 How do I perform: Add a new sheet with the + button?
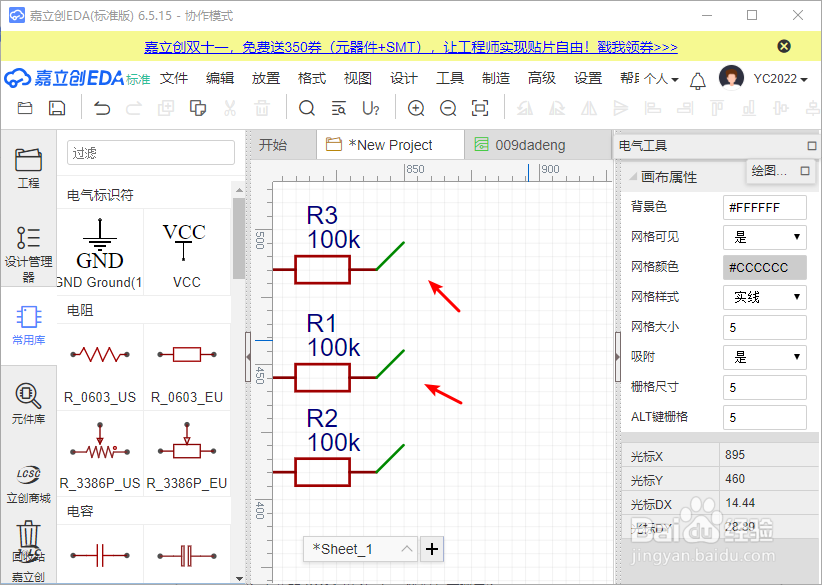tap(431, 549)
